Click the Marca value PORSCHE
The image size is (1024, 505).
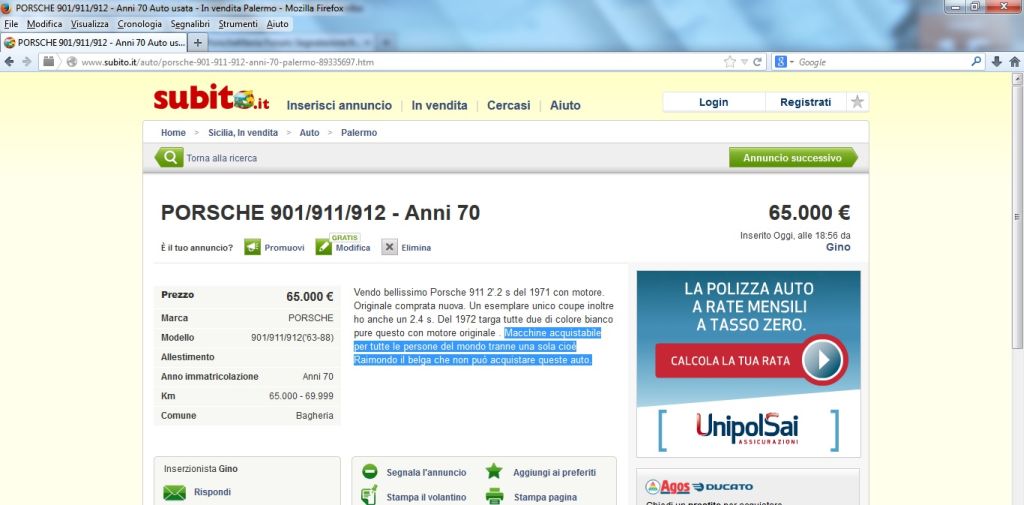click(310, 318)
